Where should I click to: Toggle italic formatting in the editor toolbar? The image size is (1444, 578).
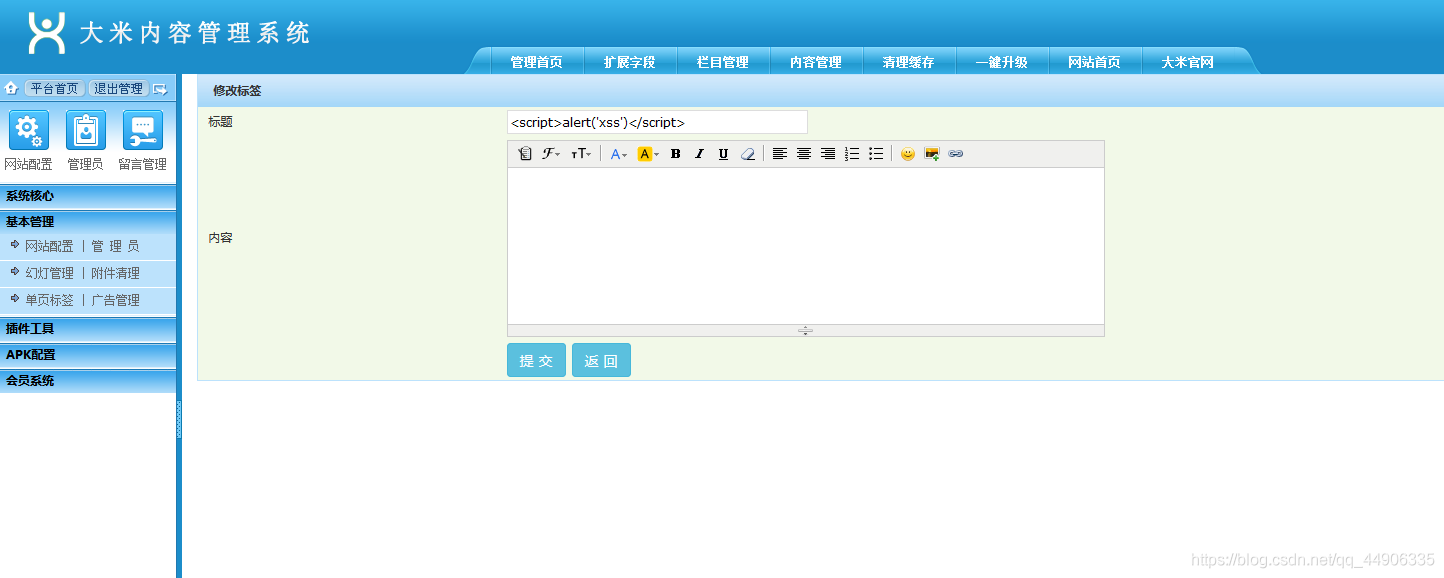tap(699, 154)
